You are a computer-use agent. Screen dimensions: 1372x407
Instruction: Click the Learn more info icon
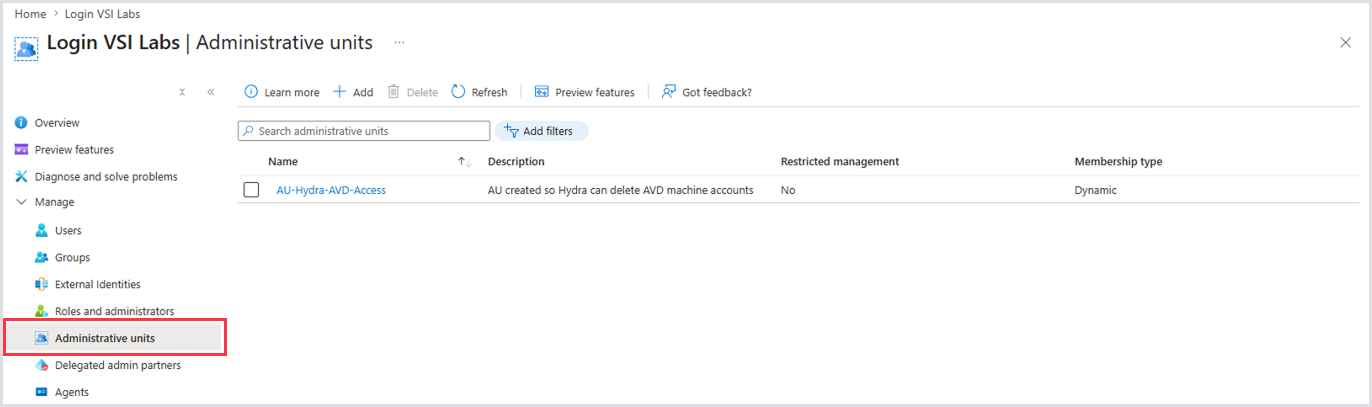(x=251, y=92)
